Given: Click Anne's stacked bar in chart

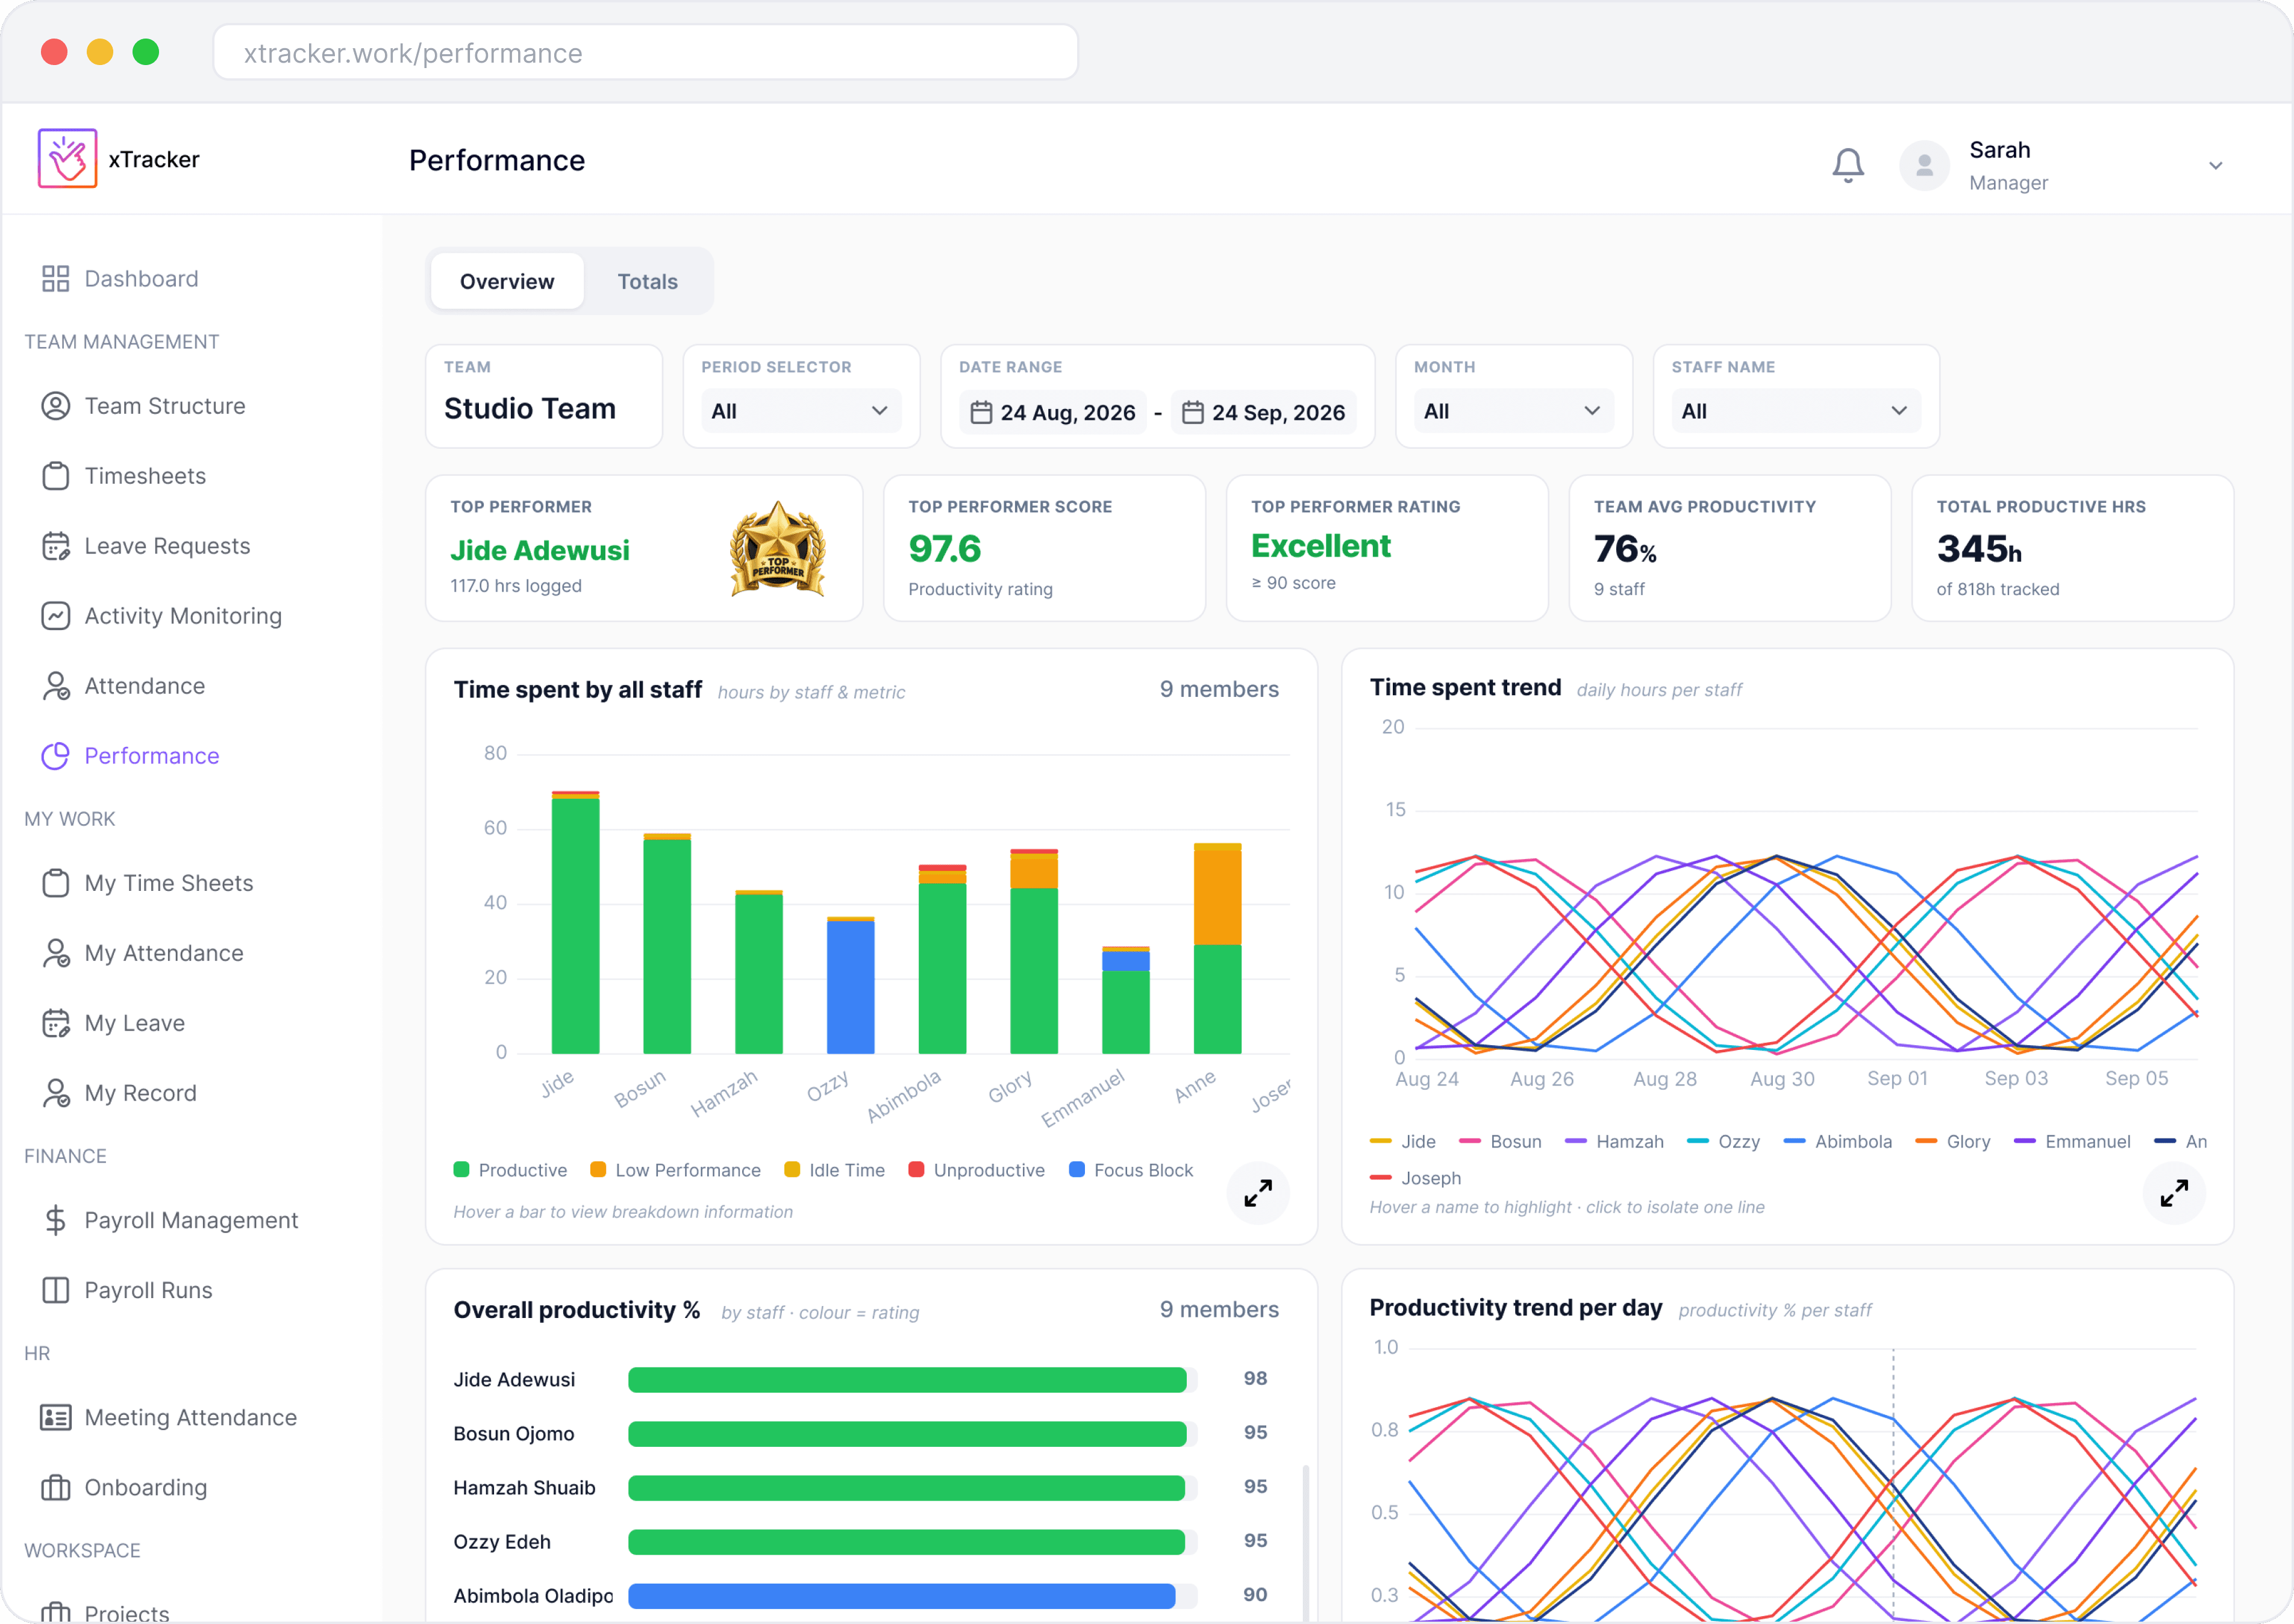Looking at the screenshot, I should pos(1217,948).
